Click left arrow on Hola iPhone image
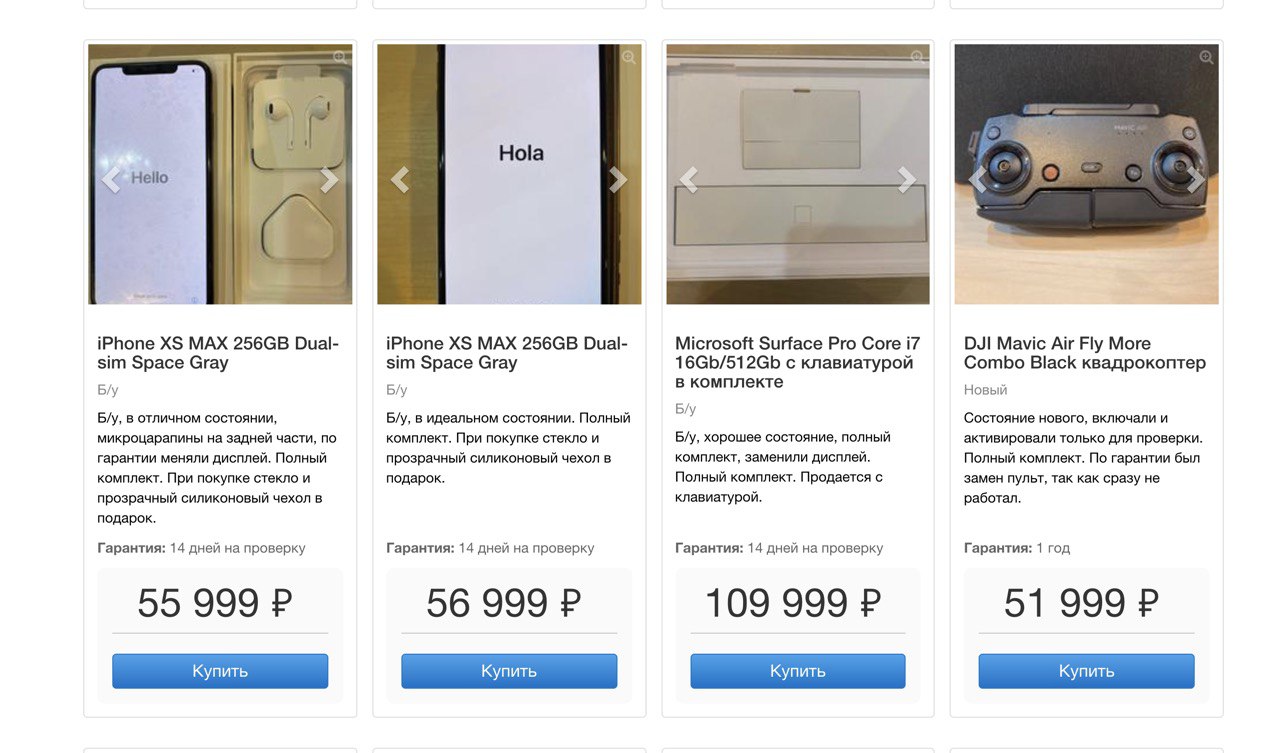 (400, 180)
